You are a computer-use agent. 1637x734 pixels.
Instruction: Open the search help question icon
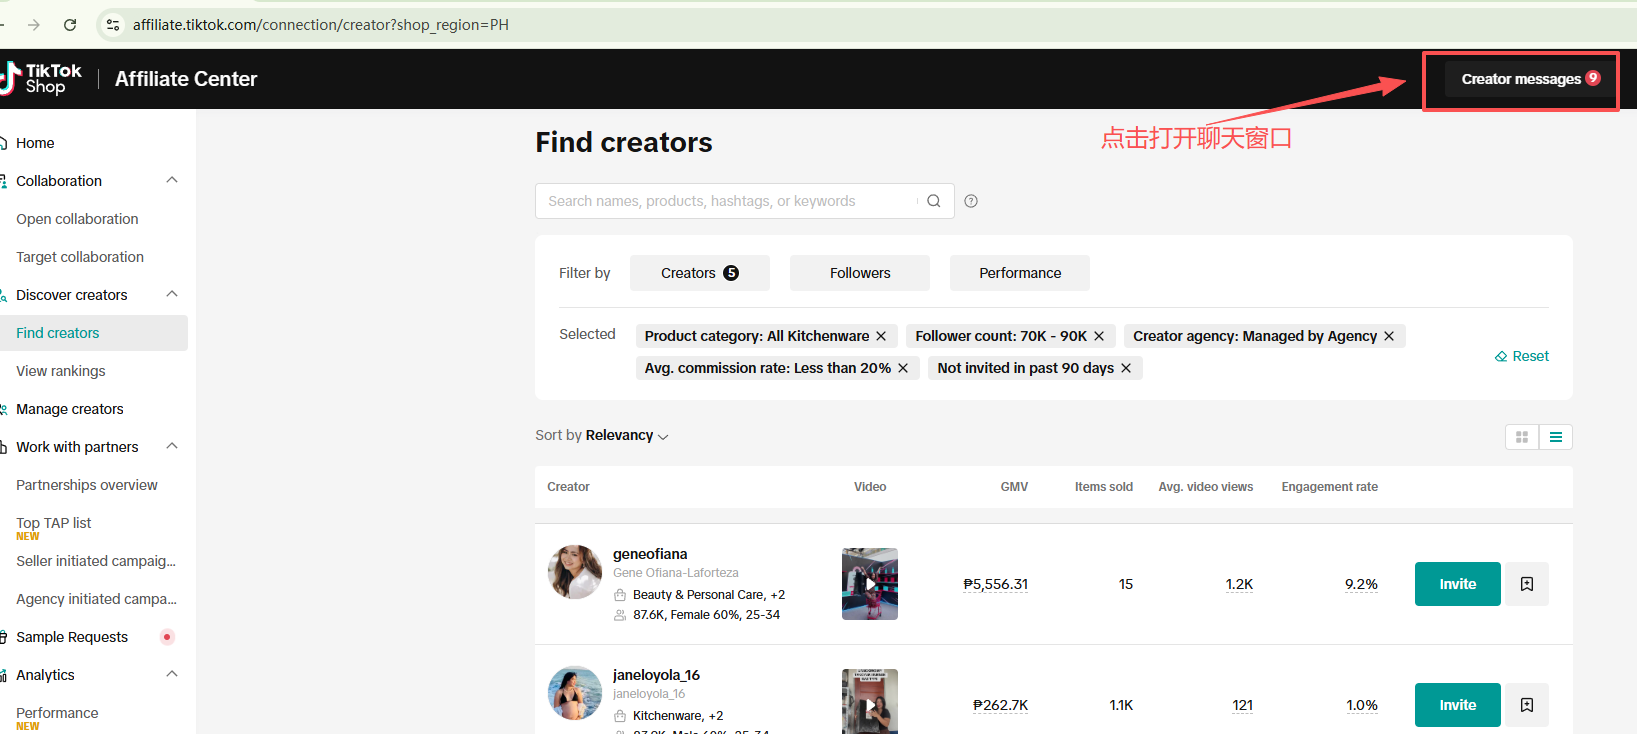pos(971,201)
